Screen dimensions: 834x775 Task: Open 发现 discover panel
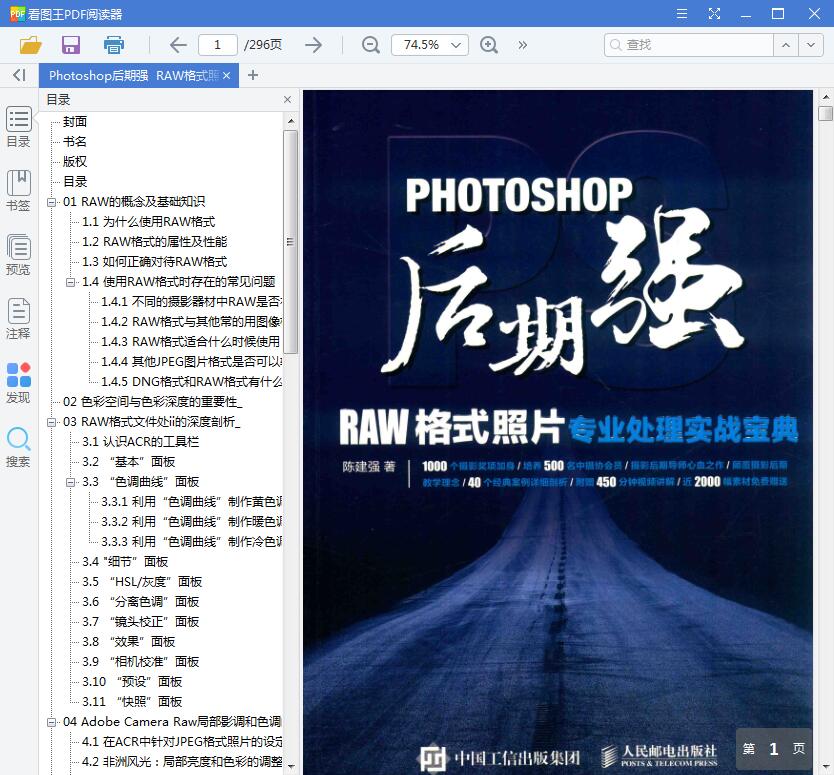(x=19, y=383)
